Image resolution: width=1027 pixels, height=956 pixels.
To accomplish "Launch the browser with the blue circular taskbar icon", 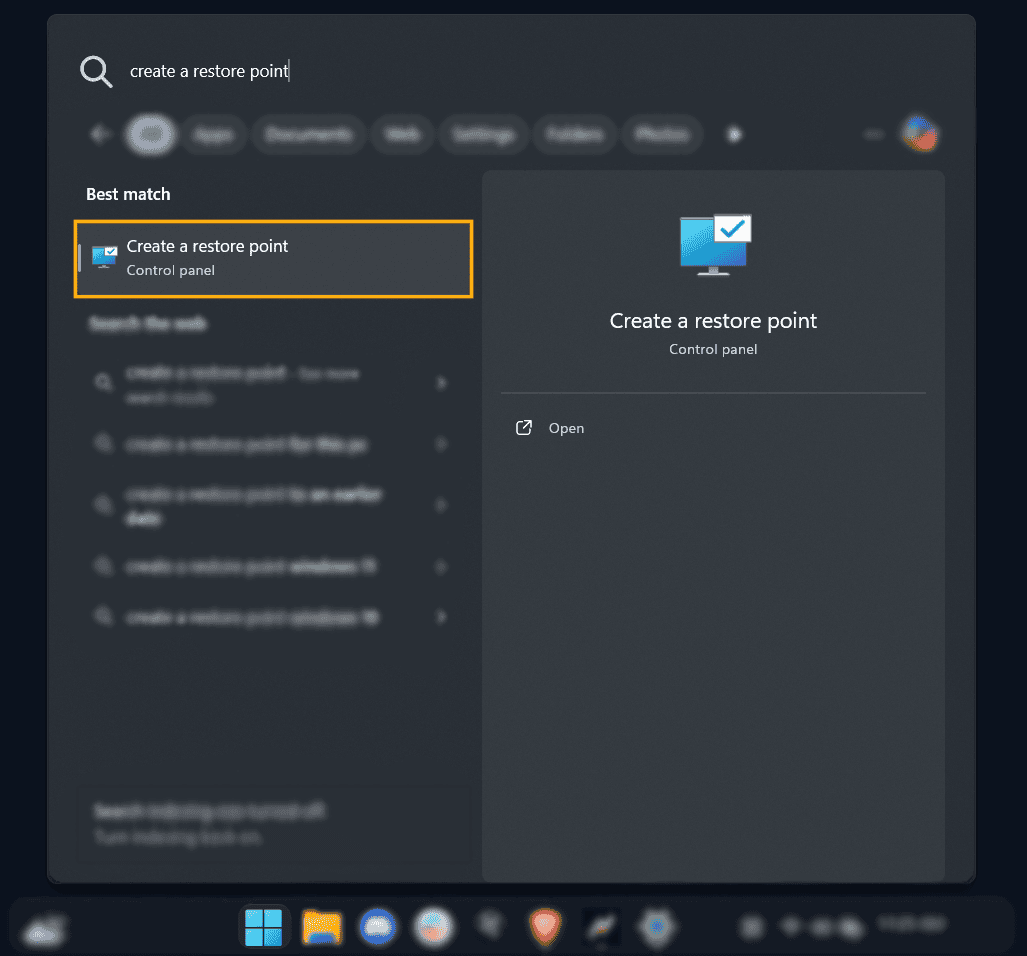I will 377,927.
